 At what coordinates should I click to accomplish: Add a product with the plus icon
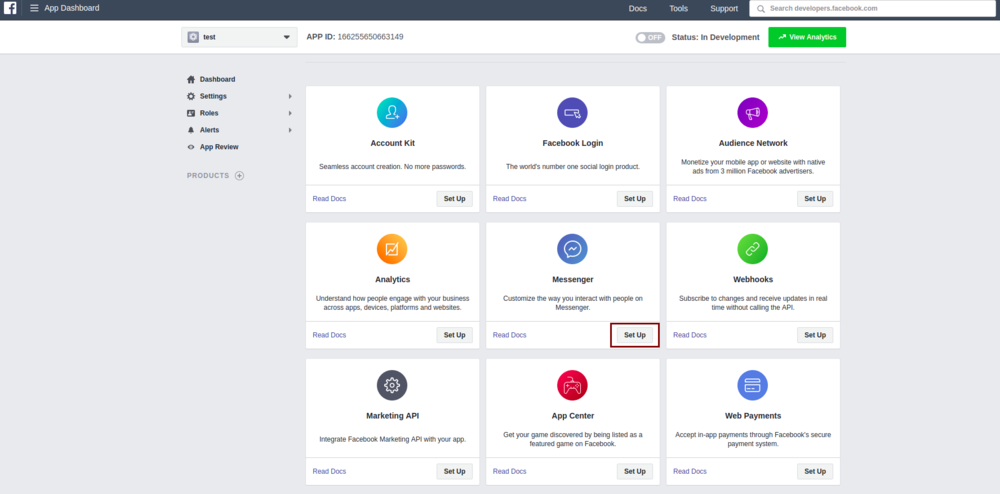click(x=239, y=176)
